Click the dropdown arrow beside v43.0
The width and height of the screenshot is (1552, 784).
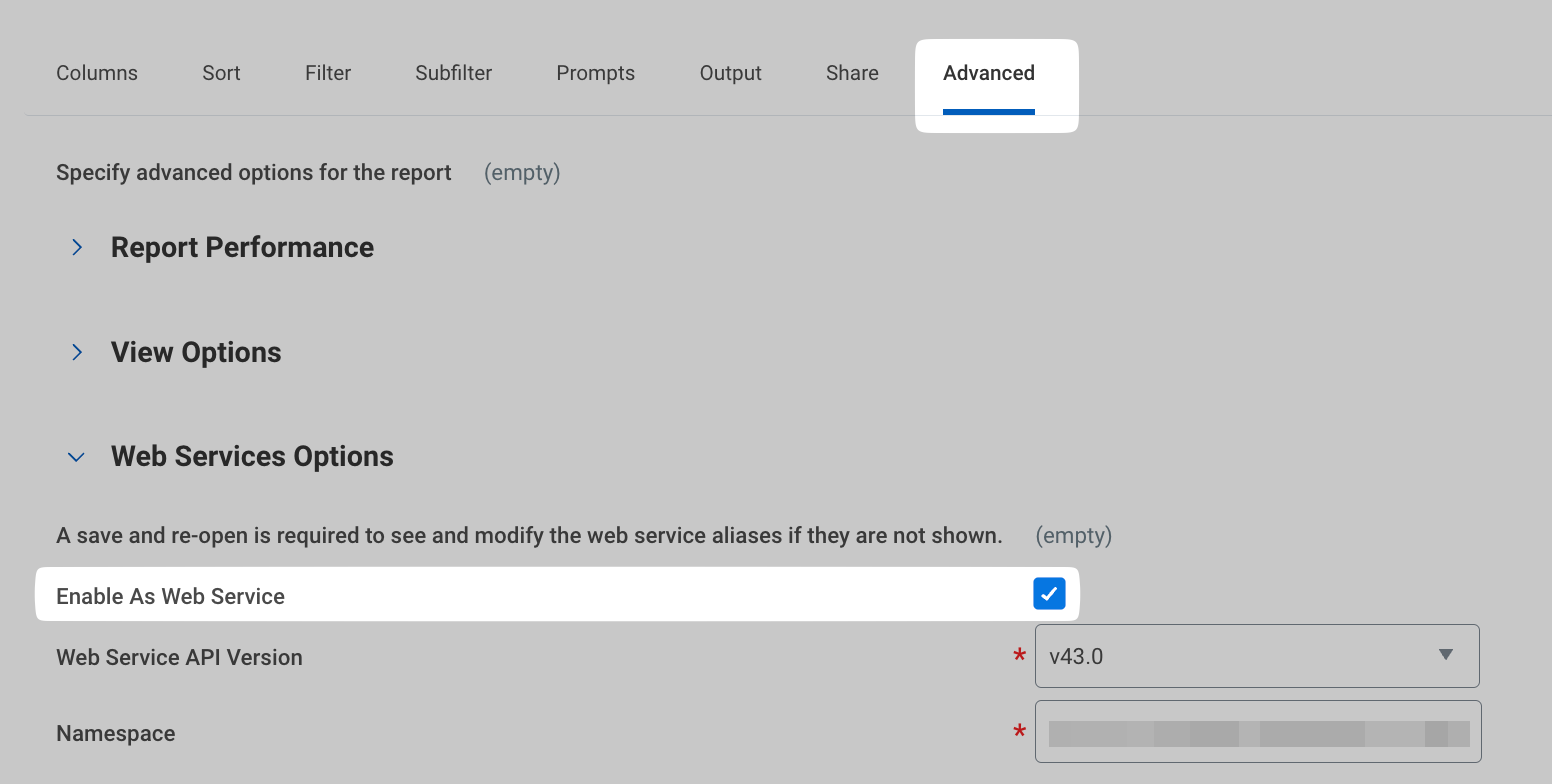coord(1445,655)
